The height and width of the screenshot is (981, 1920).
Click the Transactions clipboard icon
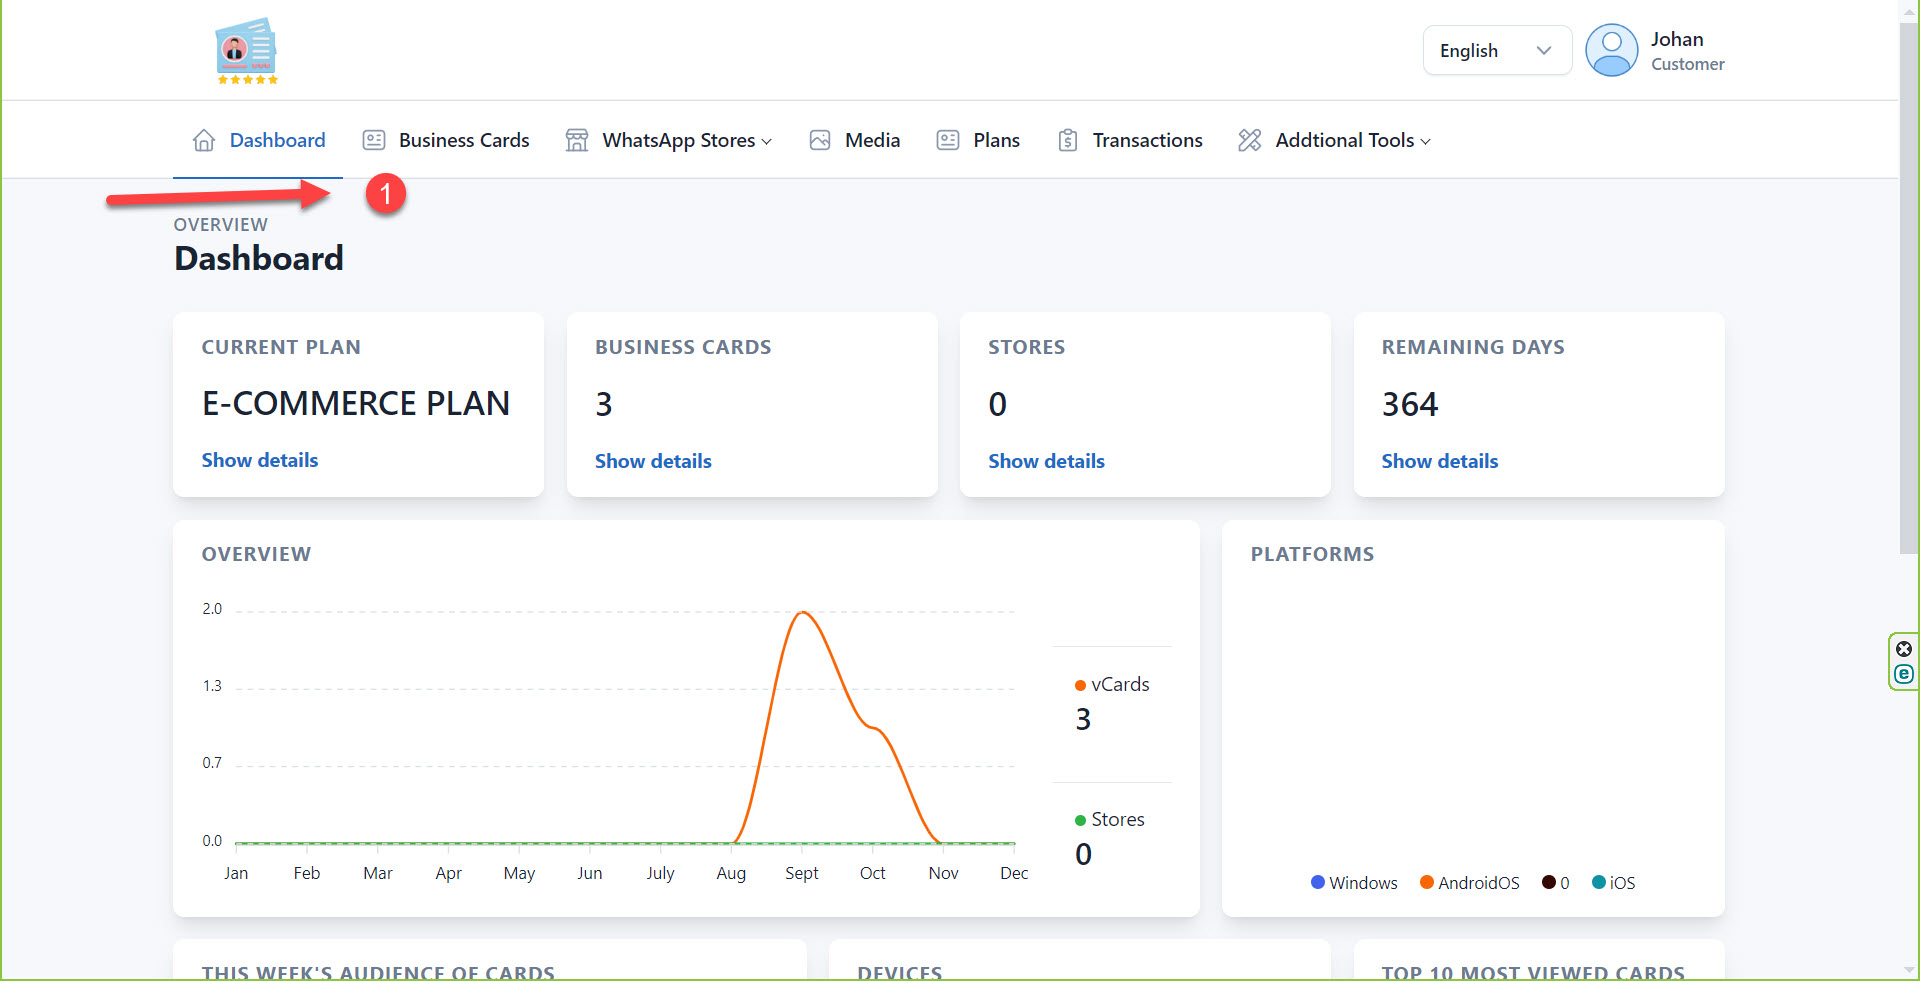(1068, 141)
